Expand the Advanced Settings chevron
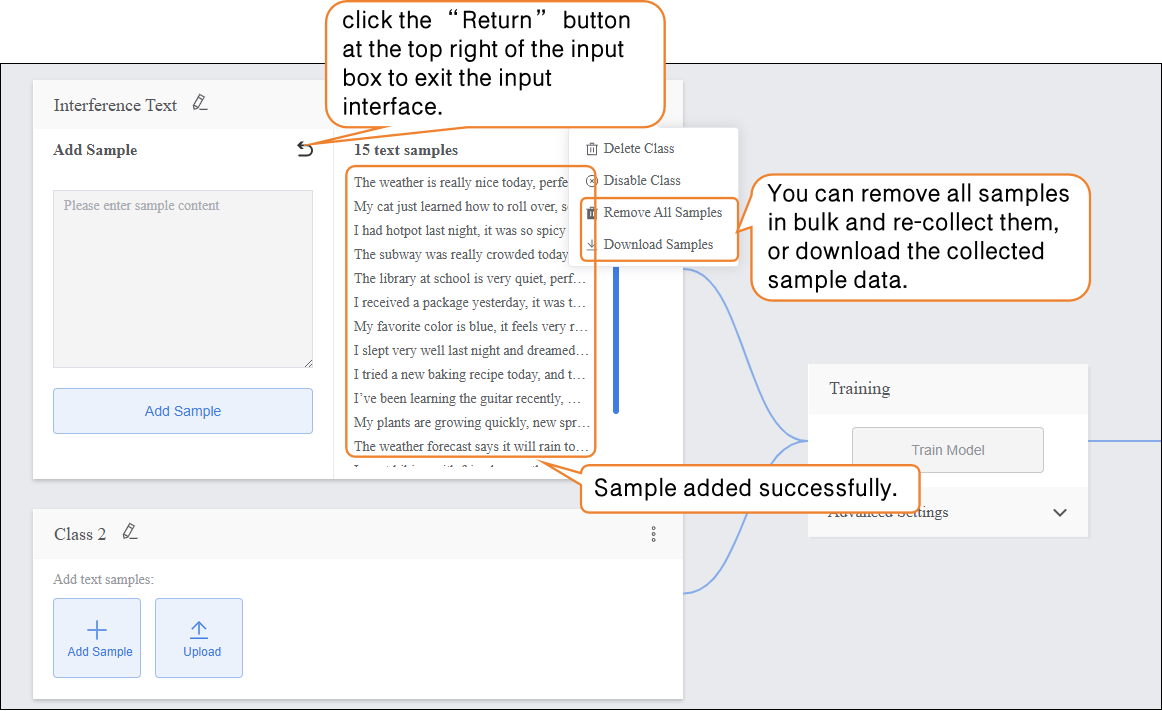This screenshot has height=711, width=1162. 1060,513
